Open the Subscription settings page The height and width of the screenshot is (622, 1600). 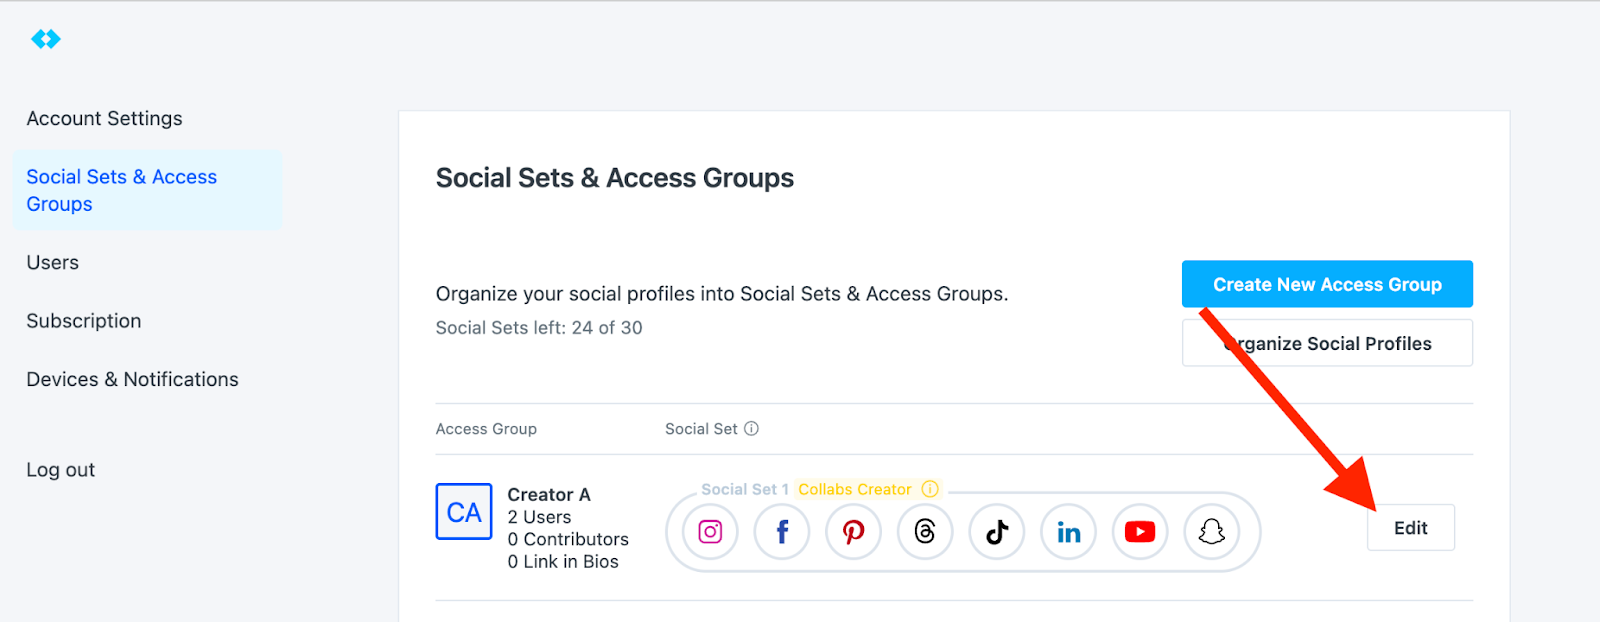pyautogui.click(x=83, y=321)
